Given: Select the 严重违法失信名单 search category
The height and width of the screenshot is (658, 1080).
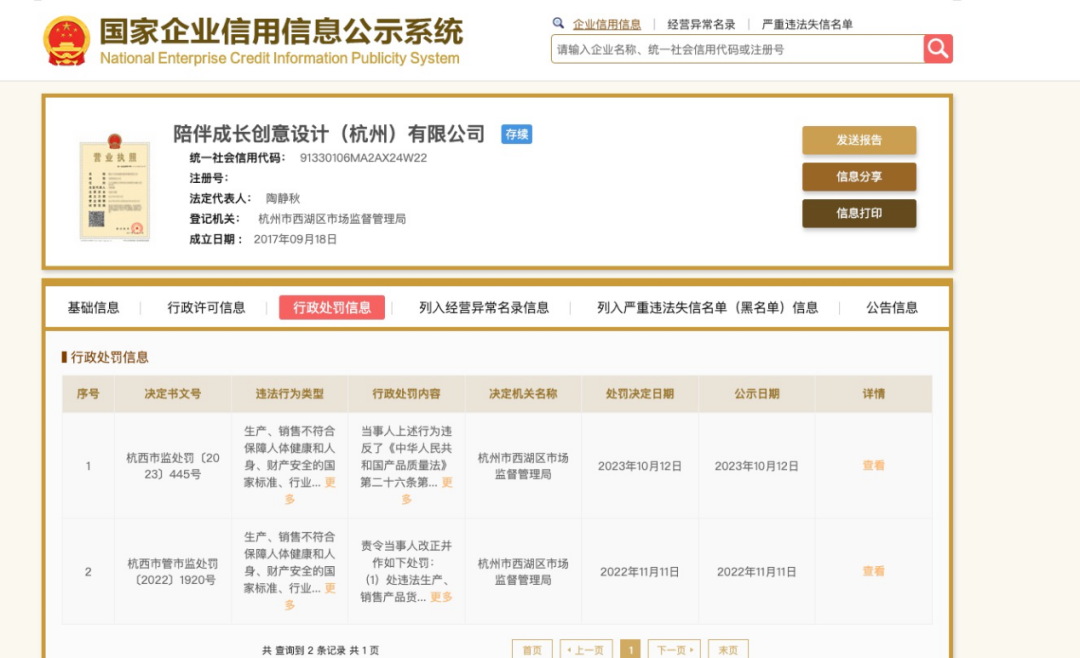Looking at the screenshot, I should (x=807, y=24).
